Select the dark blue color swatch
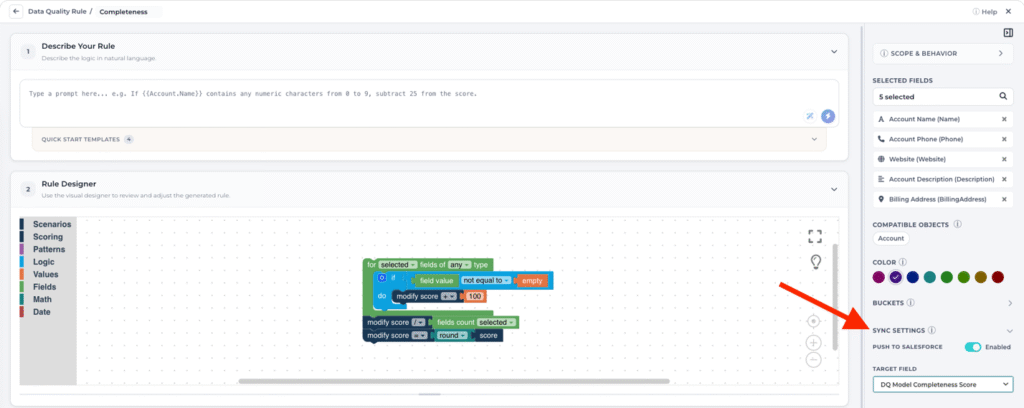This screenshot has height=408, width=1024. point(912,277)
